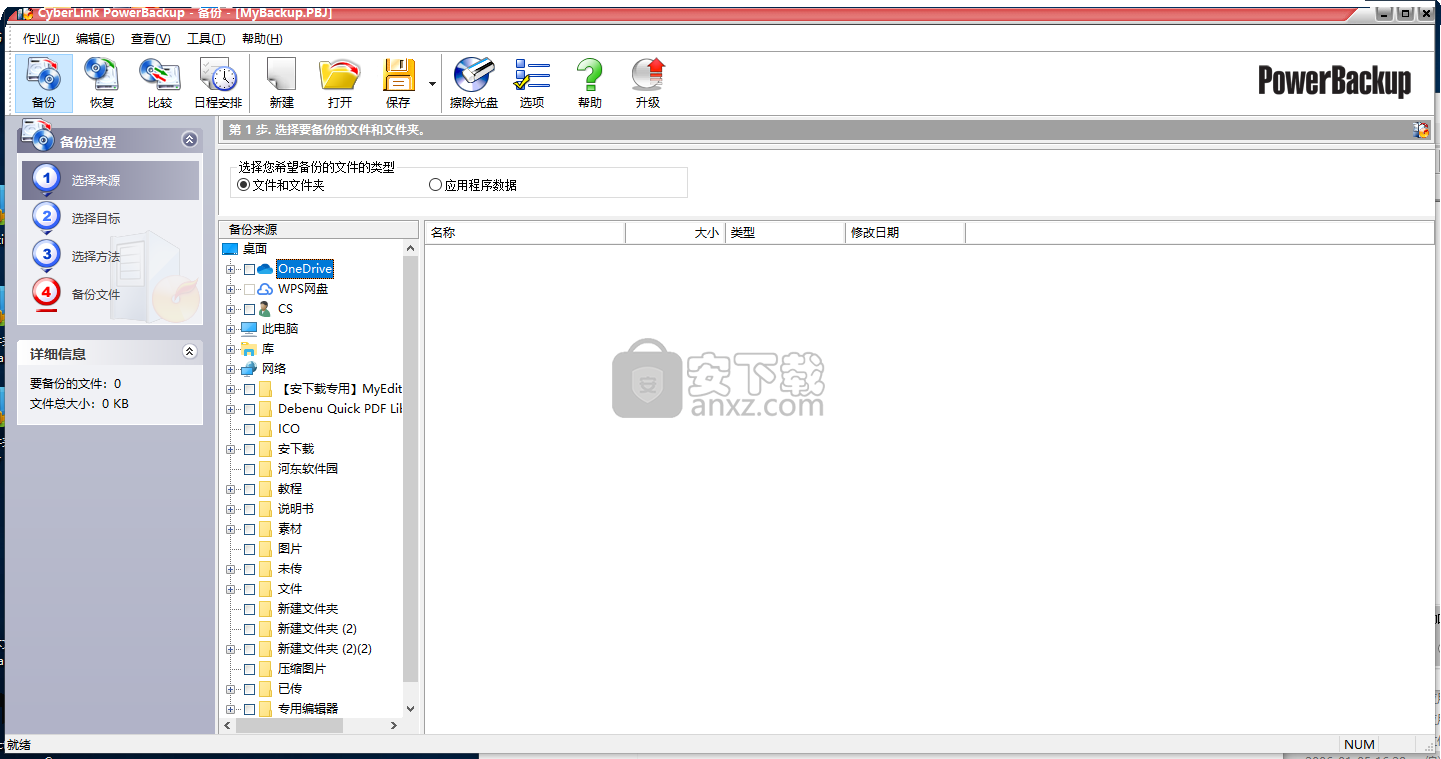Expand the 此电脑 tree node
The height and width of the screenshot is (759, 1441).
click(230, 329)
